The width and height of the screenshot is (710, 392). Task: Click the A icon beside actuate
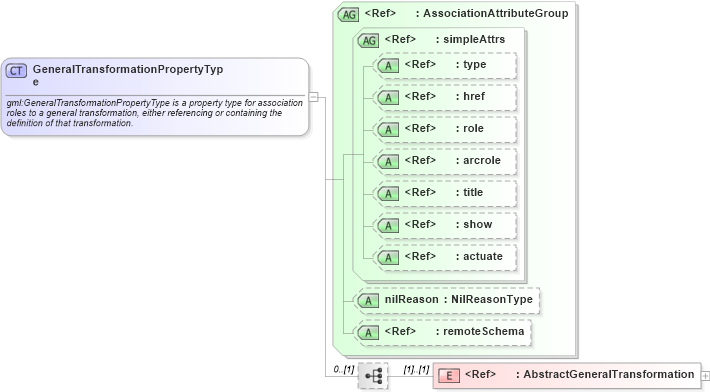point(388,258)
